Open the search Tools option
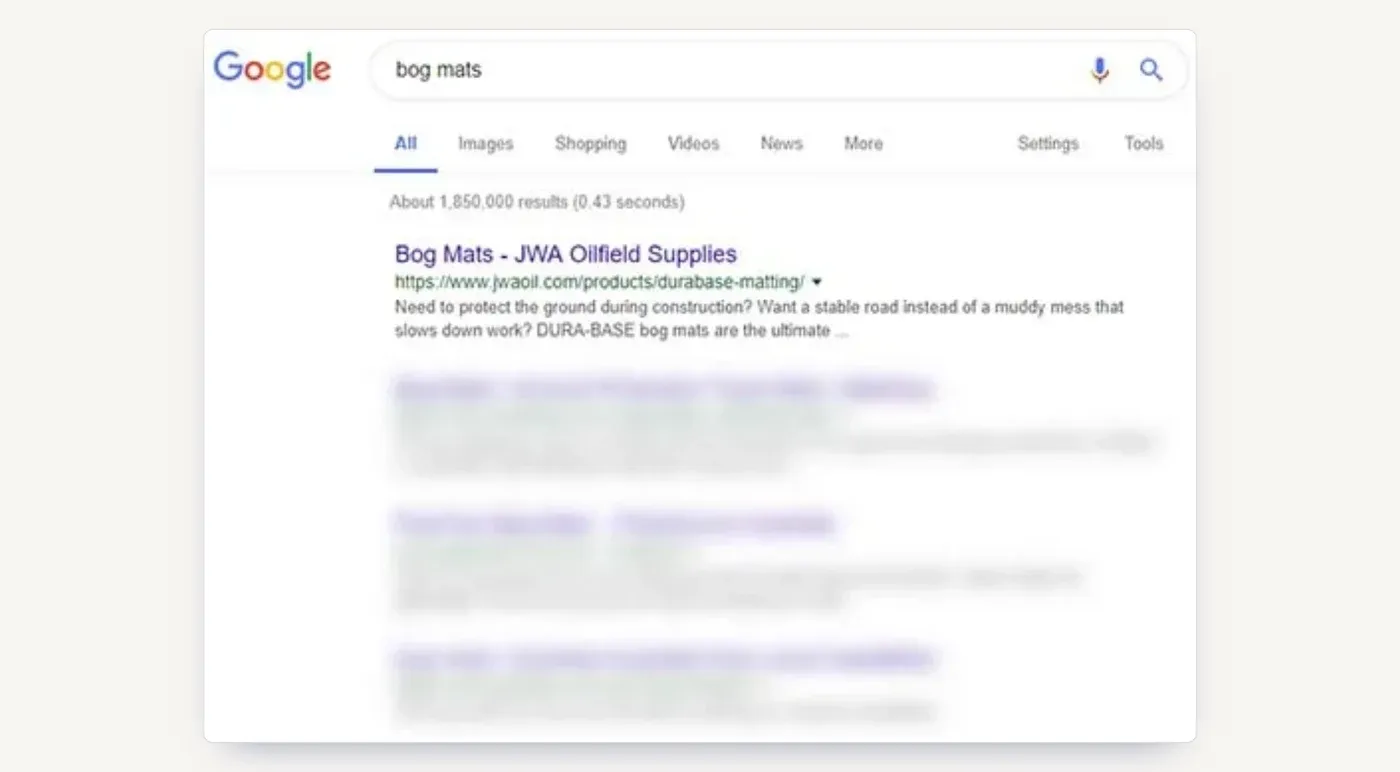The width and height of the screenshot is (1400, 772). pyautogui.click(x=1143, y=143)
